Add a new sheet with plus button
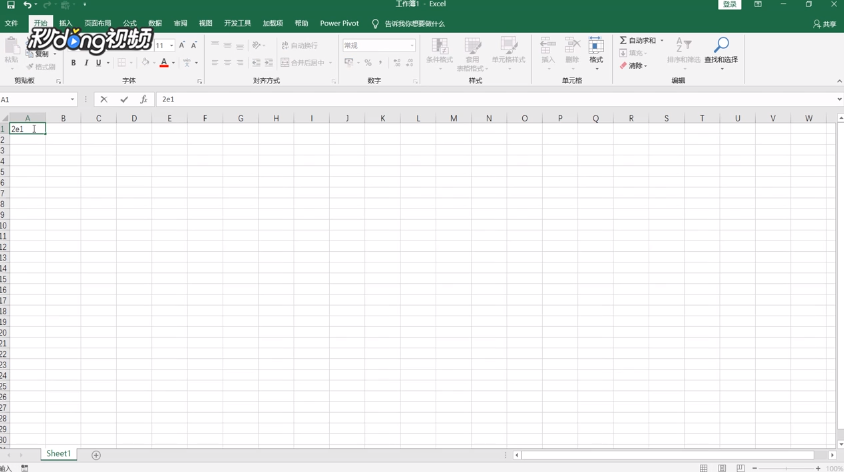 click(96, 455)
